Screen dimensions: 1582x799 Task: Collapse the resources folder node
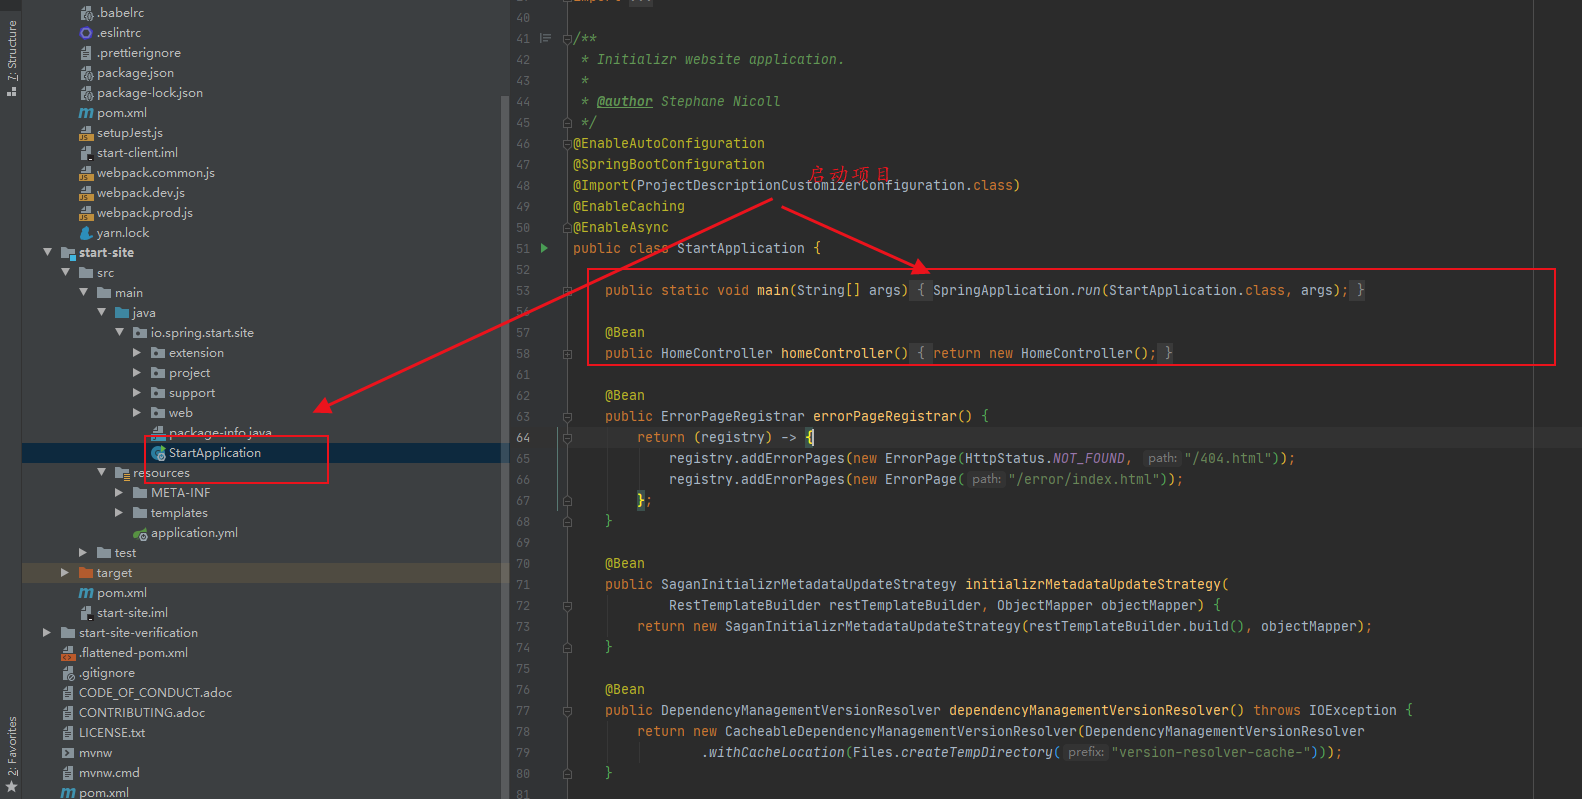[101, 472]
